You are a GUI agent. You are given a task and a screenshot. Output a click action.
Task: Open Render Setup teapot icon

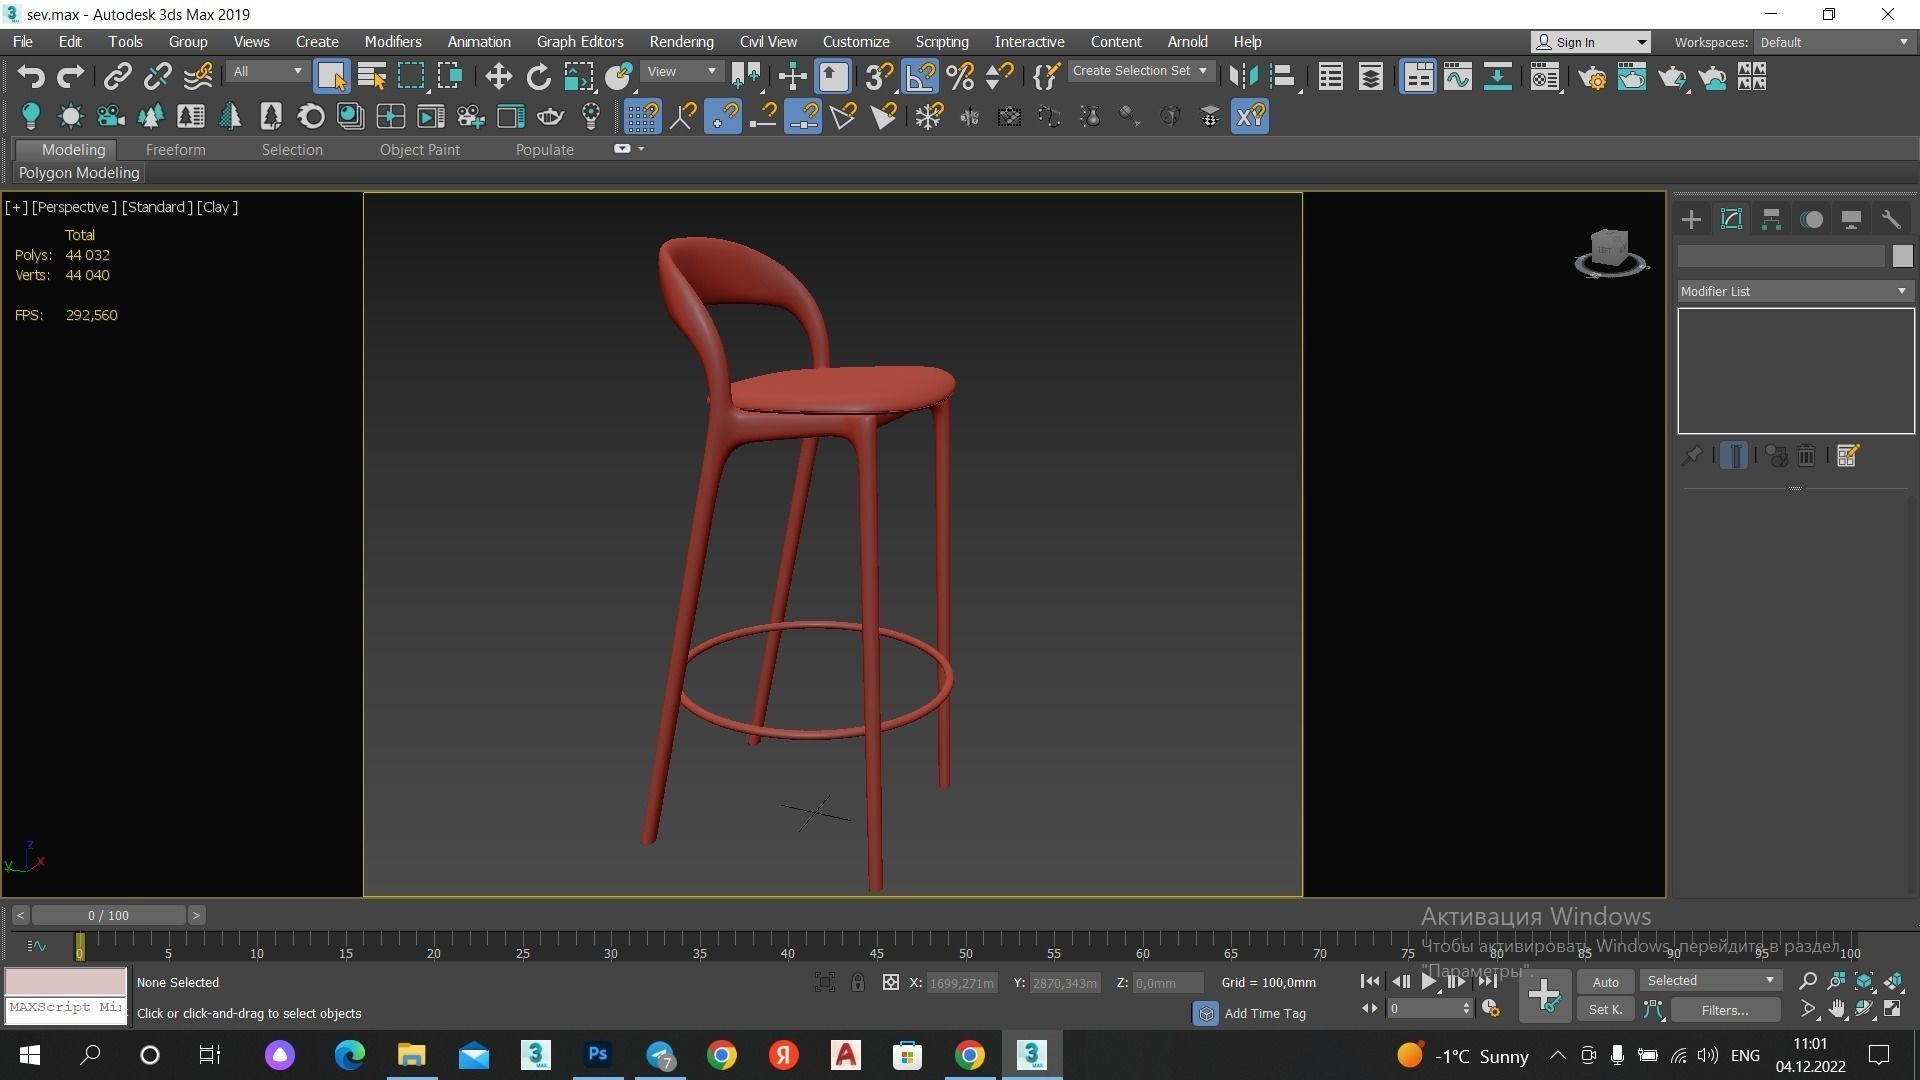point(1592,77)
